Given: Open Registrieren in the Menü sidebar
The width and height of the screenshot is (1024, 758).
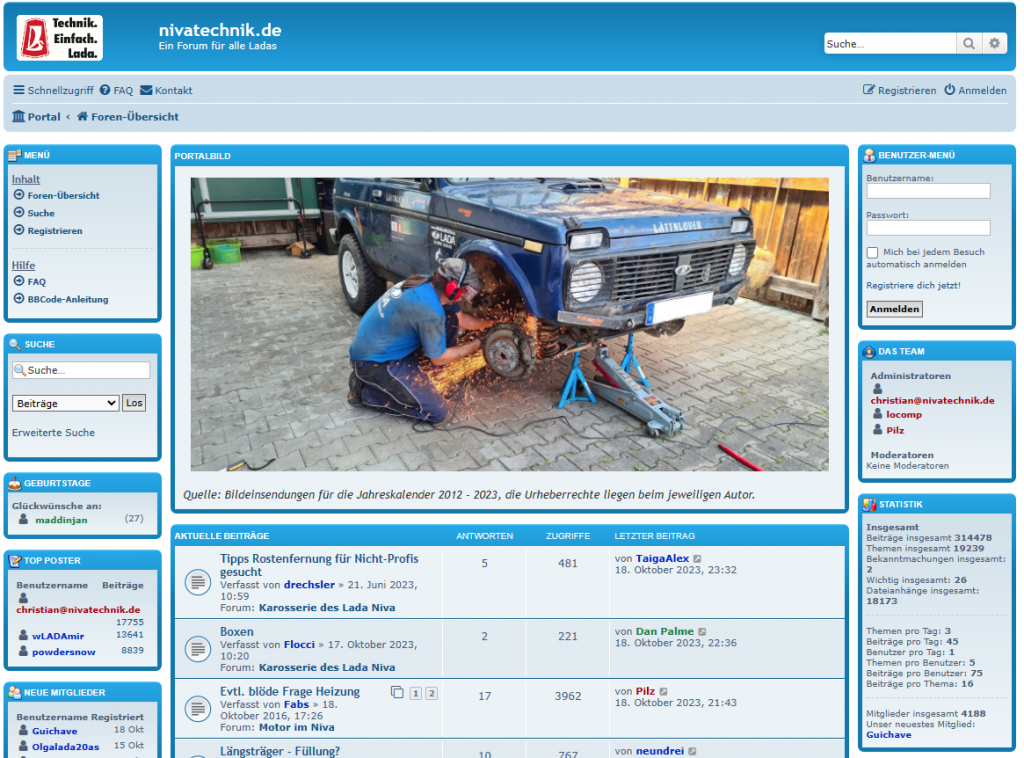Looking at the screenshot, I should [55, 230].
